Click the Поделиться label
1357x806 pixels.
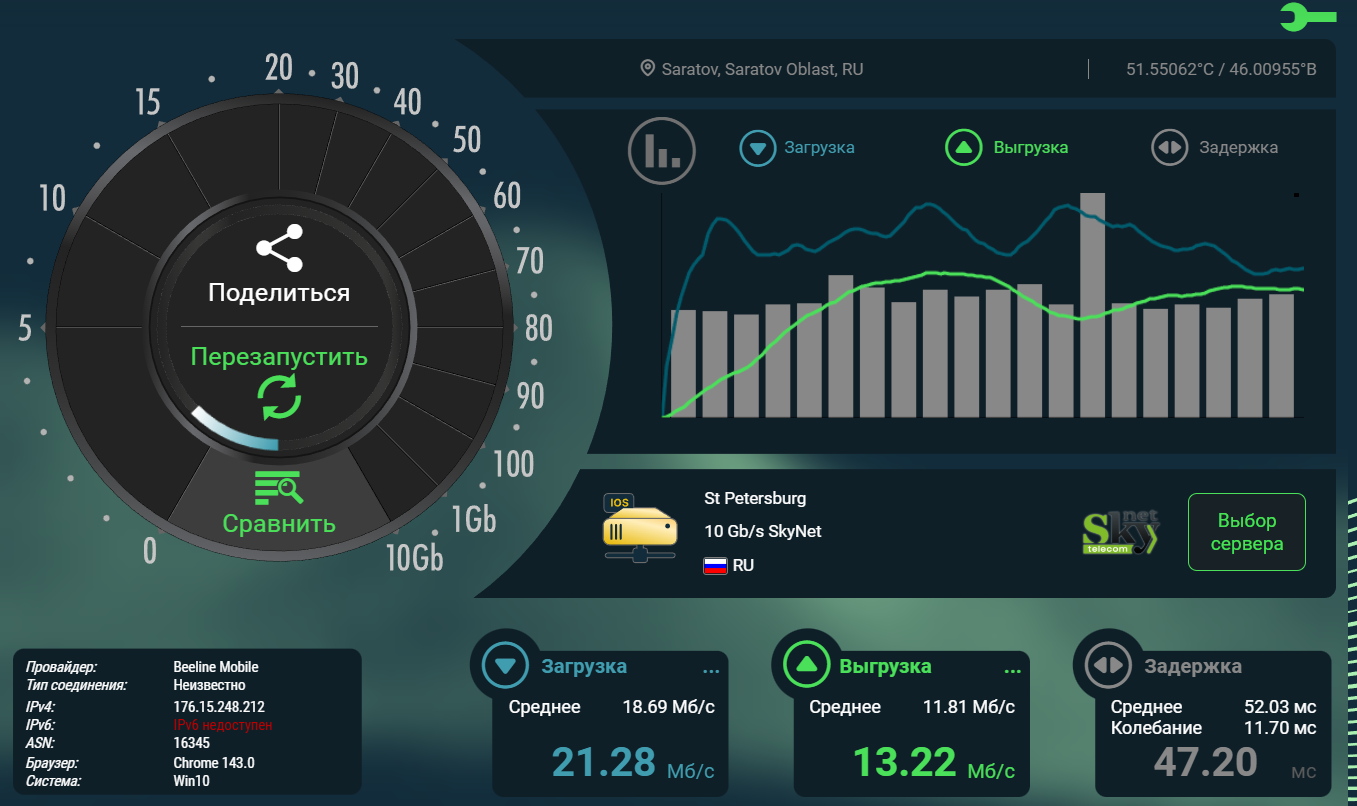(x=279, y=293)
